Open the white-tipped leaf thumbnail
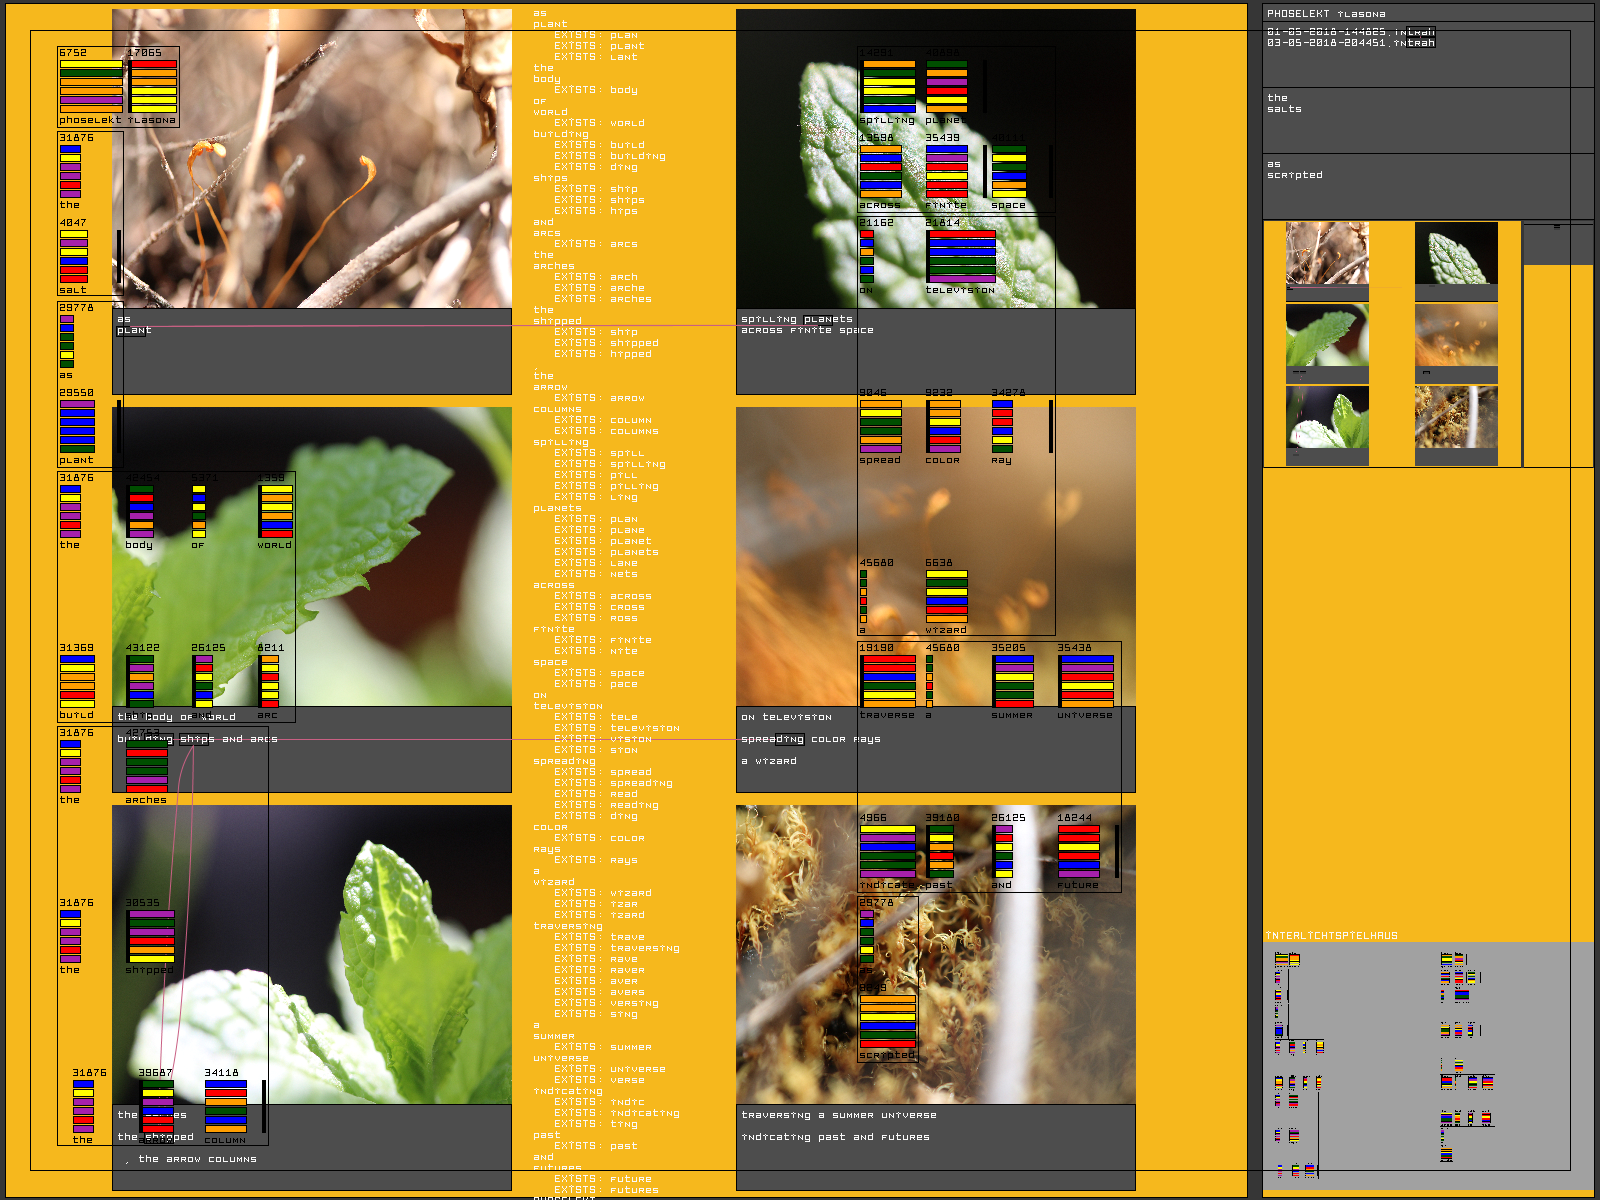1600x1200 pixels. (x=1327, y=417)
